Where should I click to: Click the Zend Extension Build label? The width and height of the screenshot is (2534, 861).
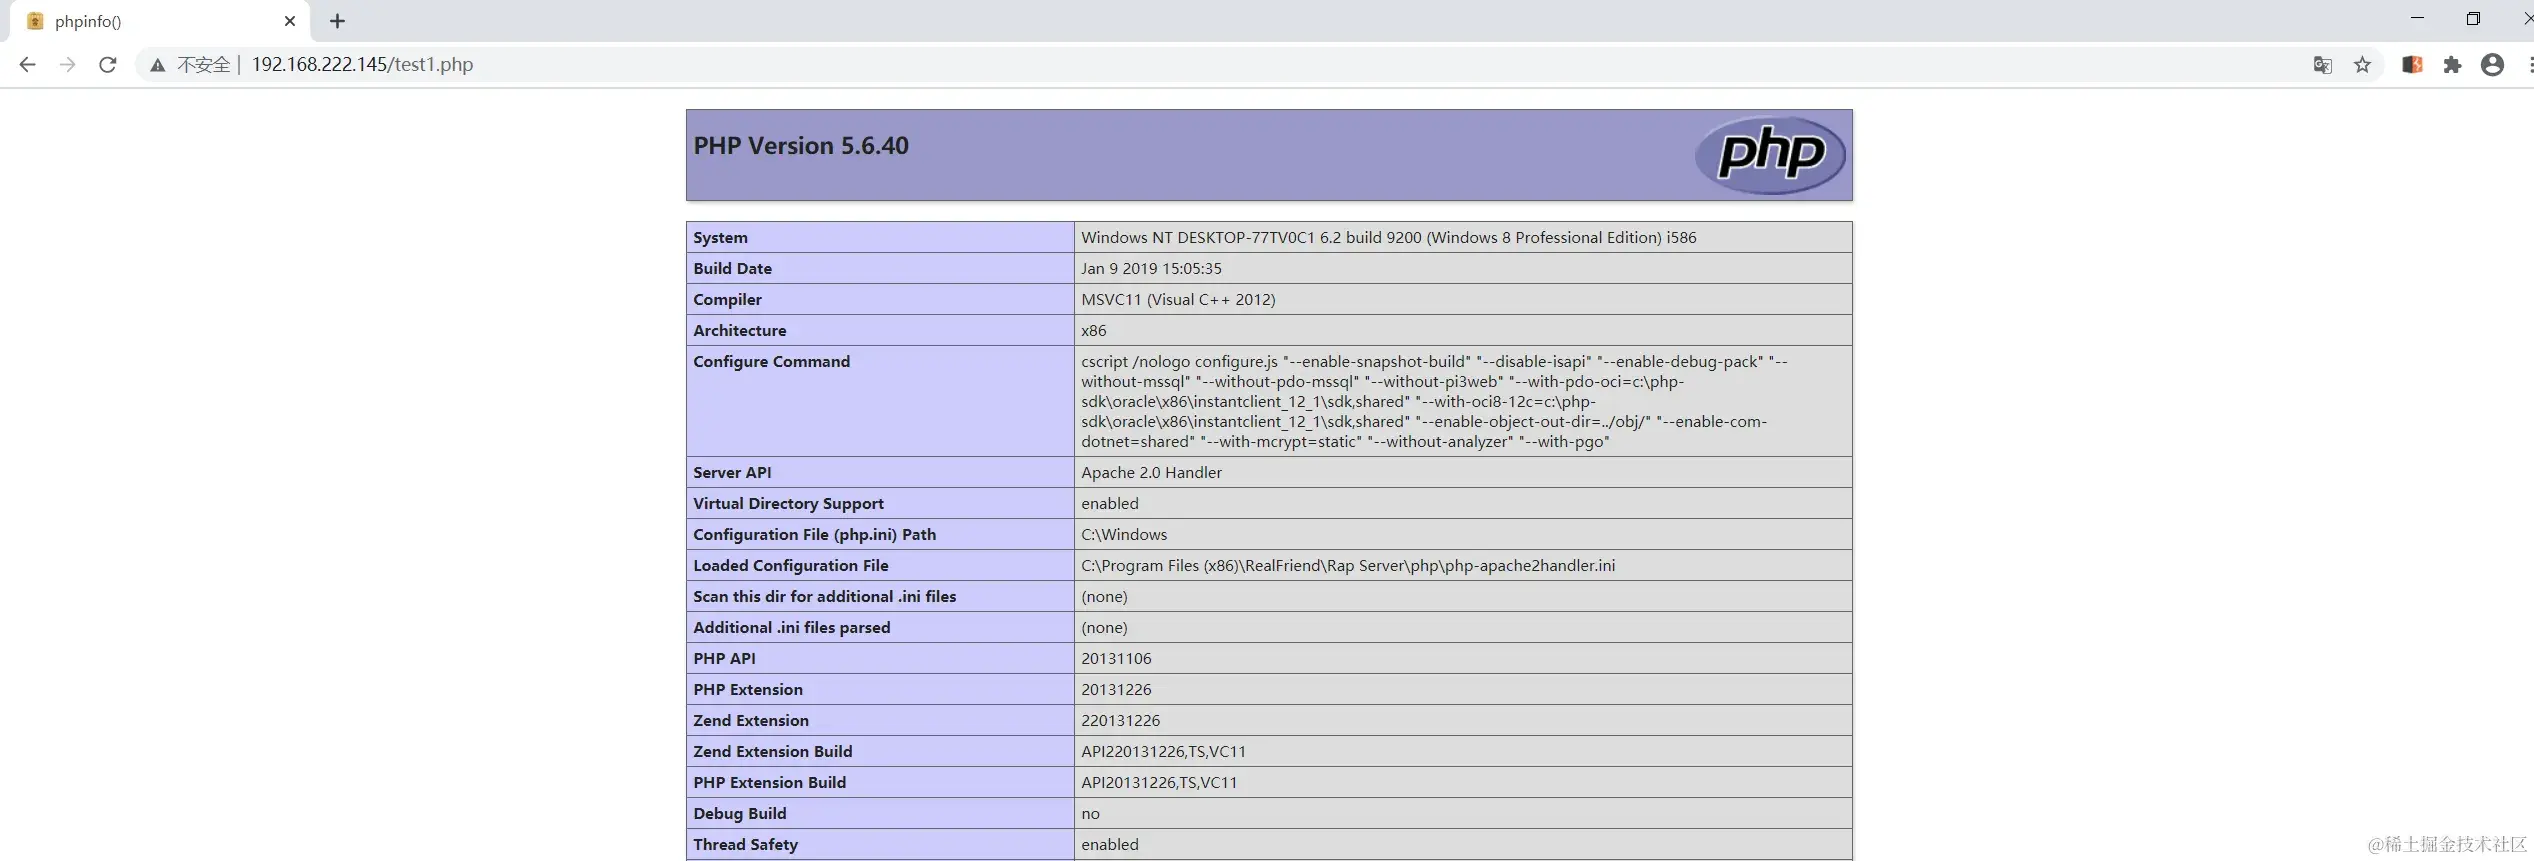click(x=772, y=752)
